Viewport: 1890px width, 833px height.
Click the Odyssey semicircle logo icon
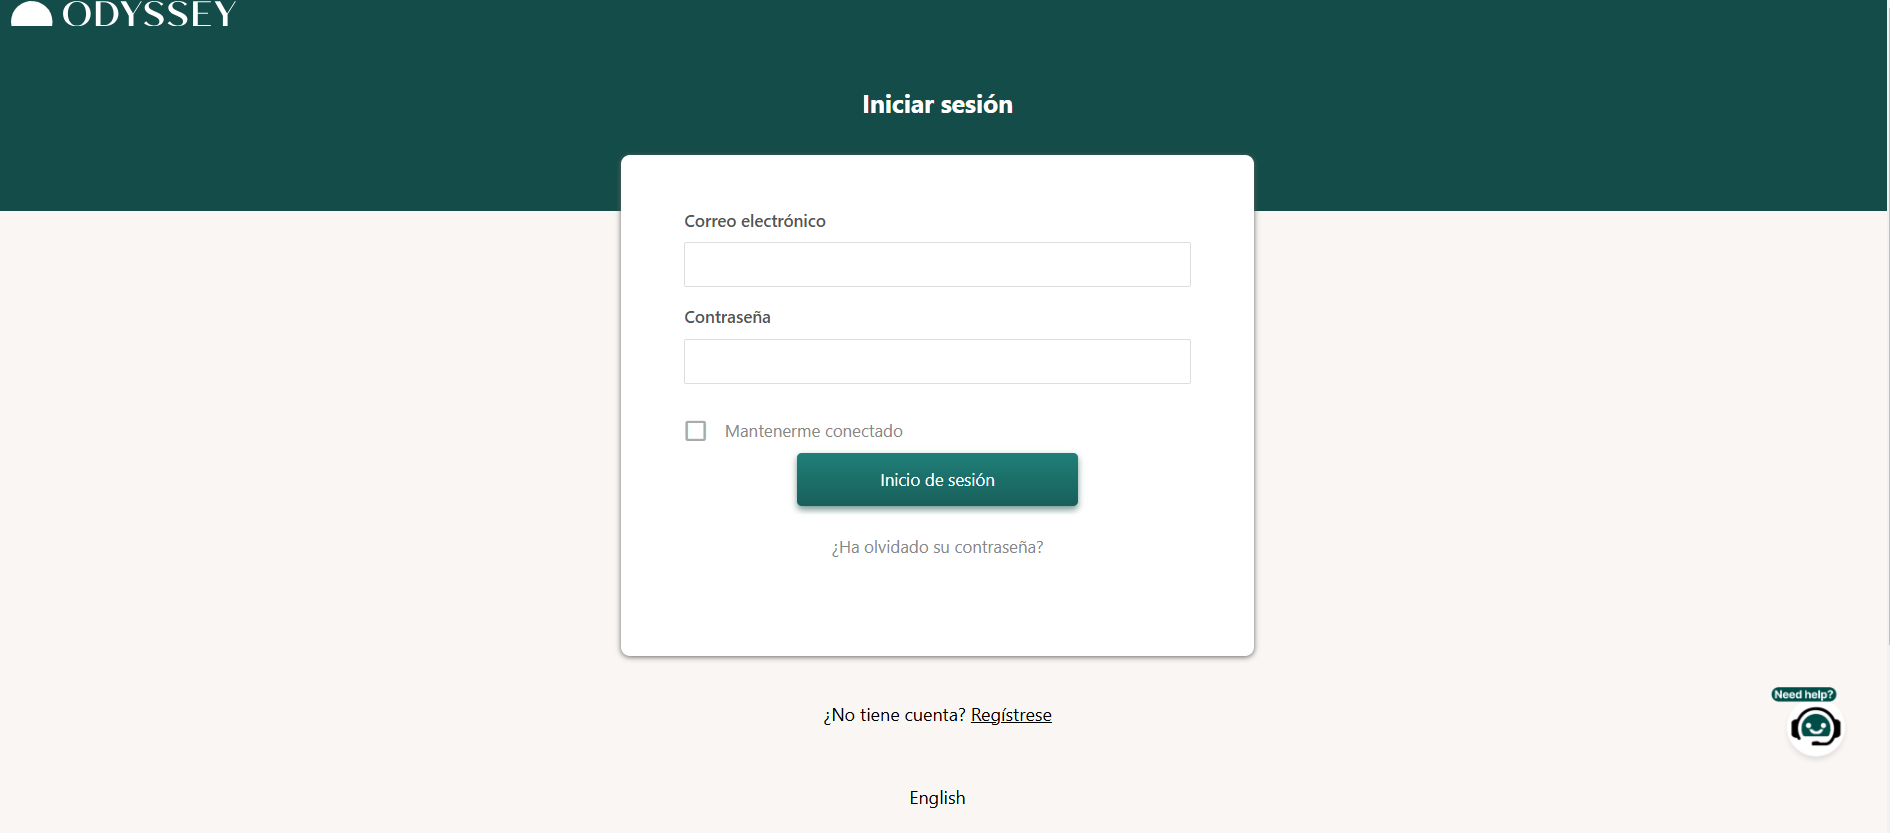[x=31, y=13]
